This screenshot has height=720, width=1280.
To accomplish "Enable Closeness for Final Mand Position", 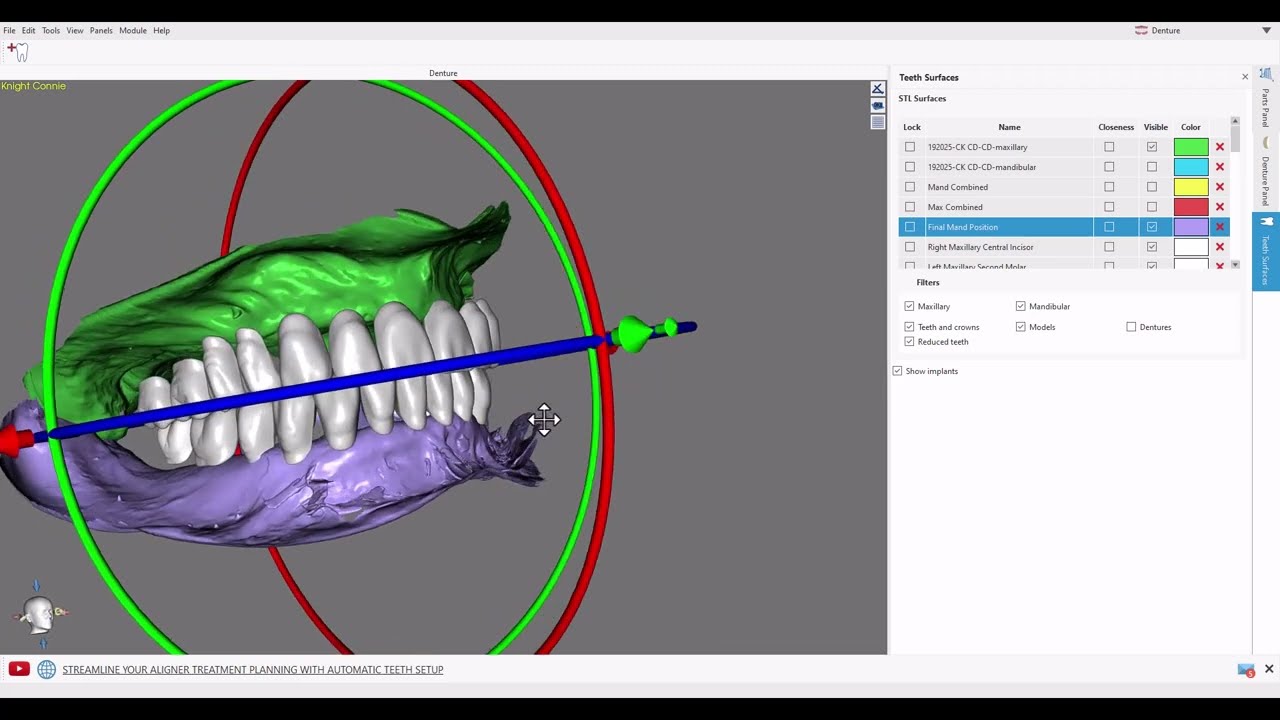I will coord(1109,227).
